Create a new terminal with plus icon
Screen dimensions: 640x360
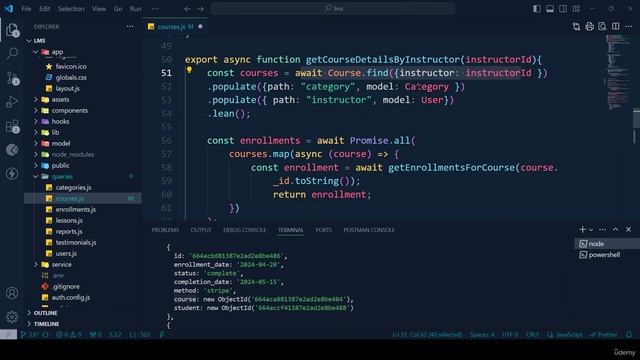(x=582, y=229)
